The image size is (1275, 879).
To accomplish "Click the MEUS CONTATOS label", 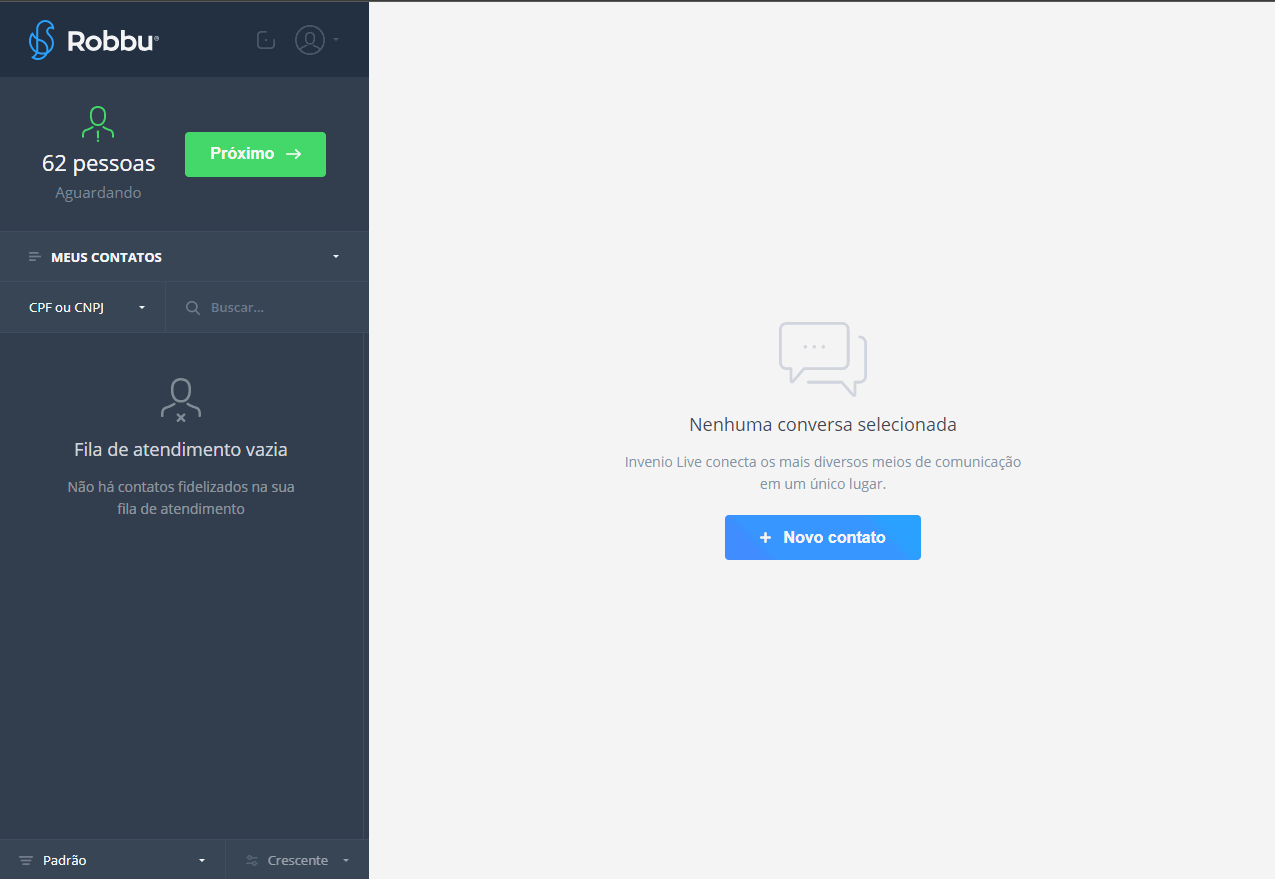I will point(106,257).
